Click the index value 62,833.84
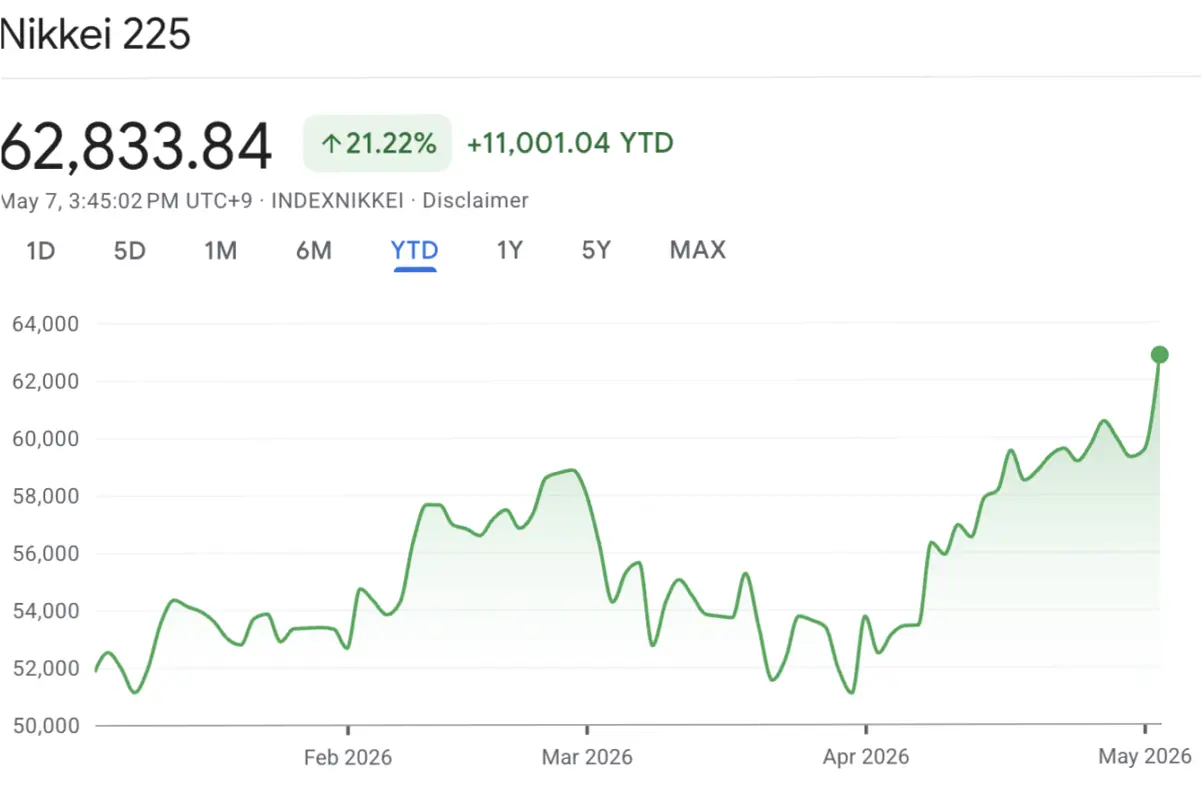1204x804 pixels. pos(136,146)
